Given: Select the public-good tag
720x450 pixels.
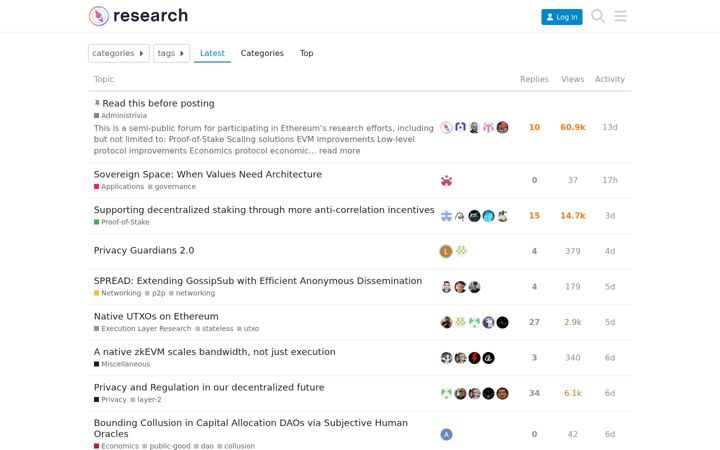Looking at the screenshot, I should [166, 446].
